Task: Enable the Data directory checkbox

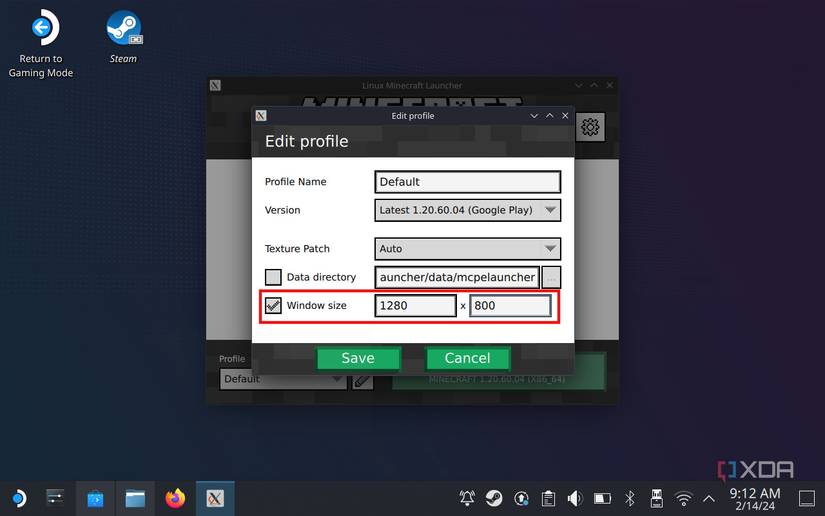Action: click(273, 277)
